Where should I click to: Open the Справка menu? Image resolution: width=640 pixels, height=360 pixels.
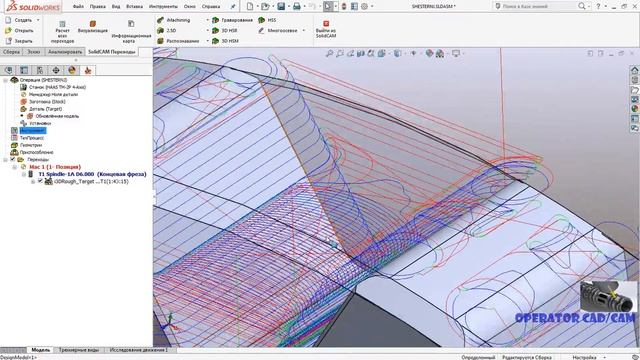211,7
